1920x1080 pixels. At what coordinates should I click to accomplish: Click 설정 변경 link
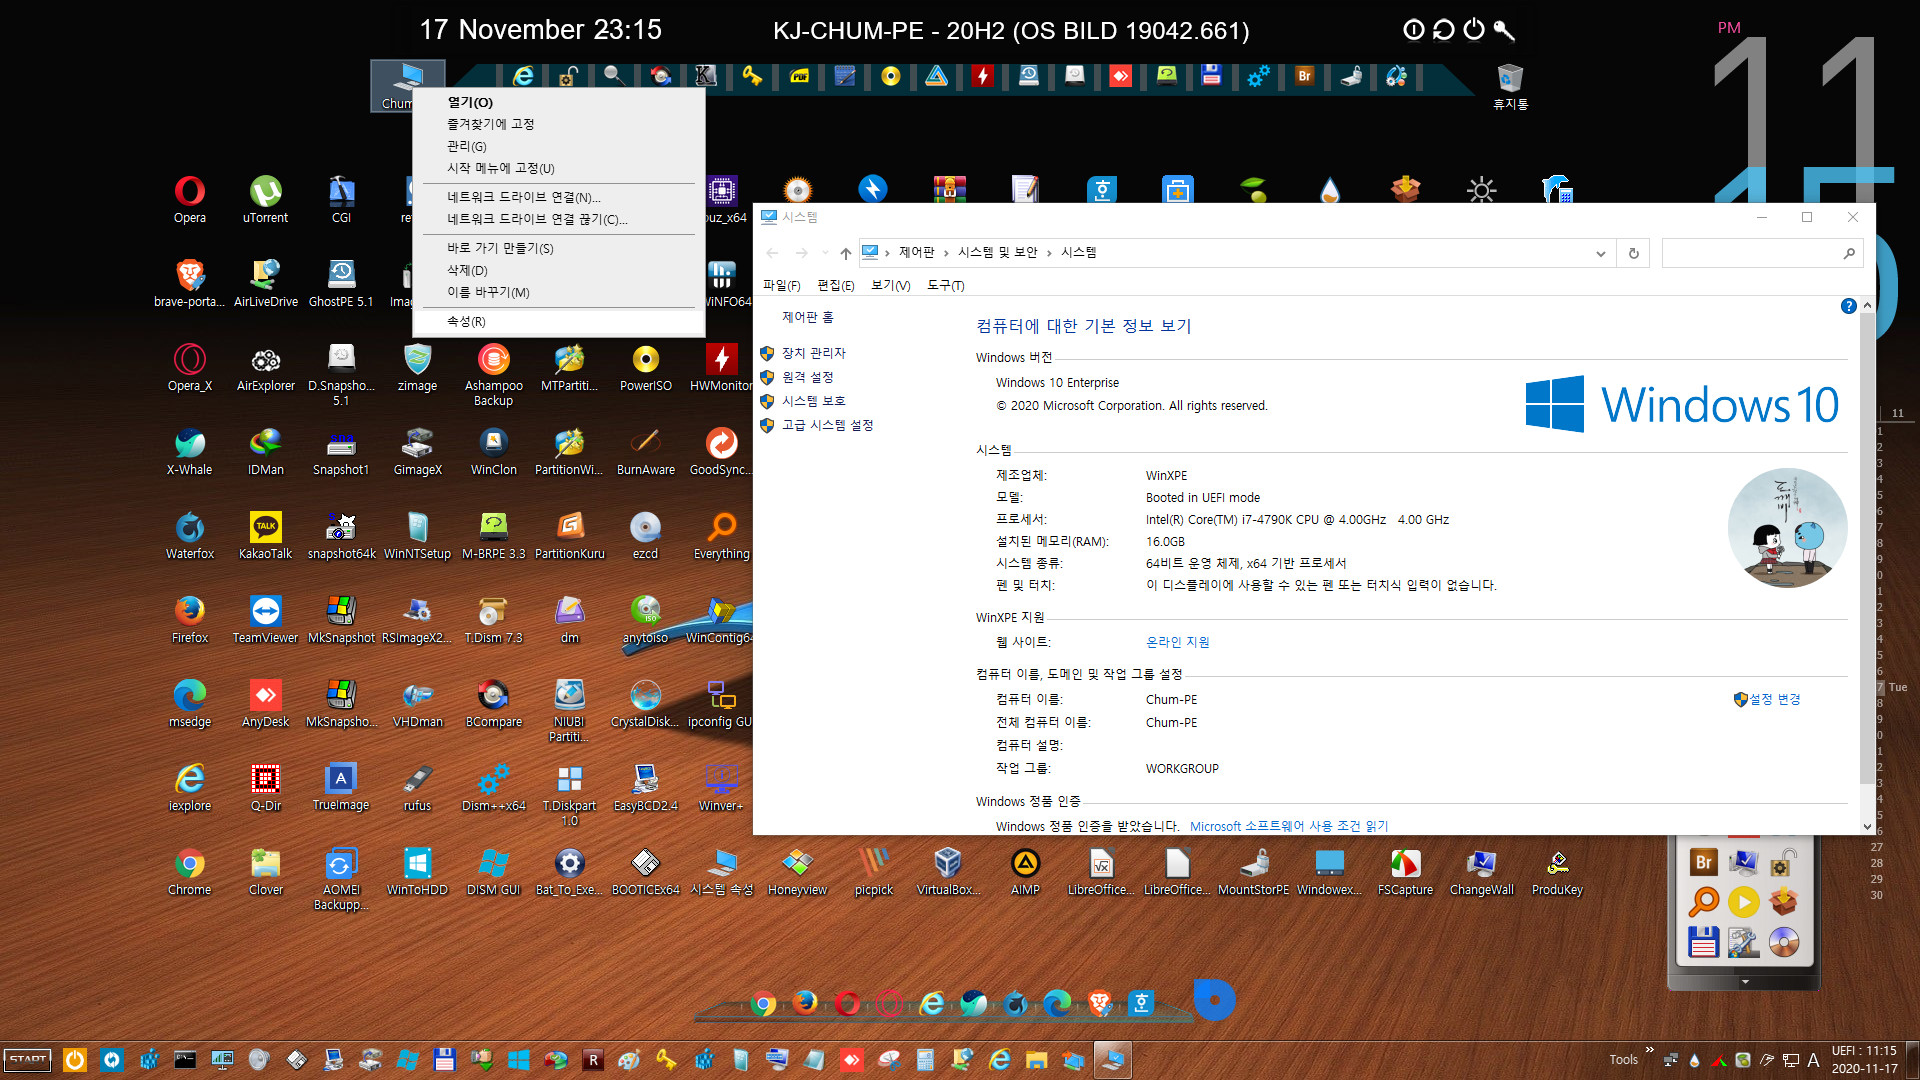pos(1774,699)
